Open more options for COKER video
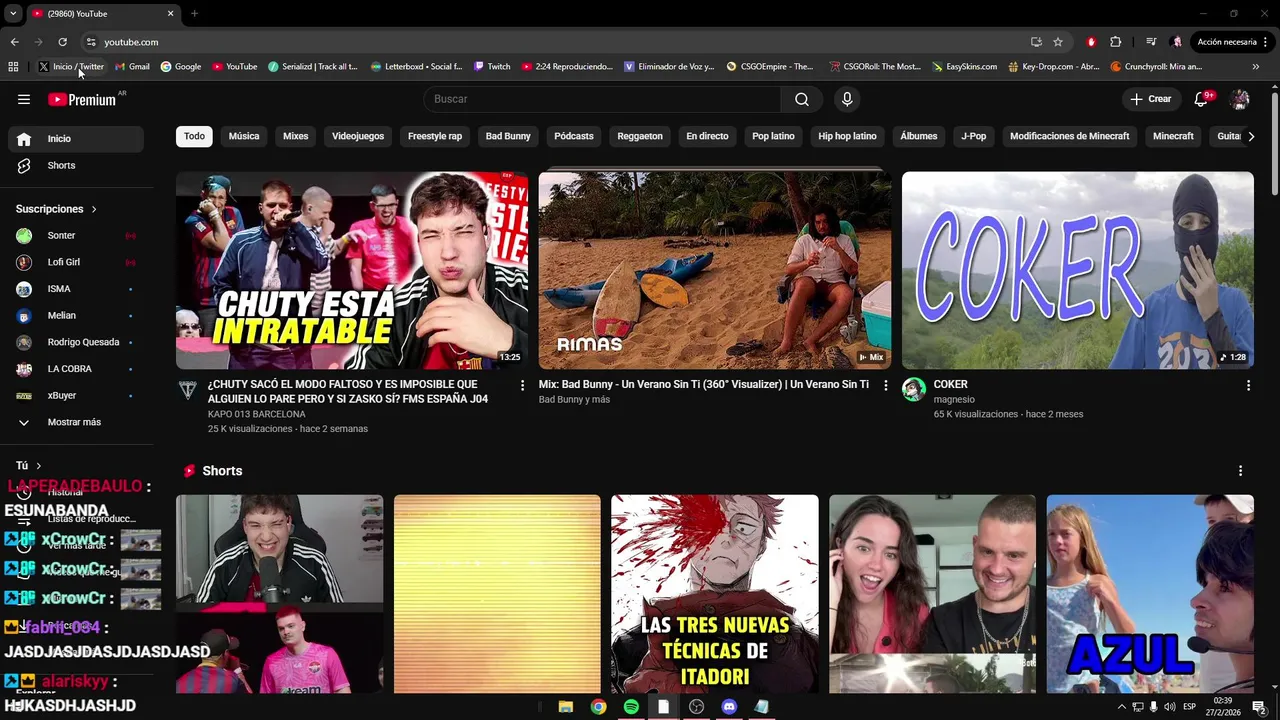1280x720 pixels. pyautogui.click(x=1248, y=385)
